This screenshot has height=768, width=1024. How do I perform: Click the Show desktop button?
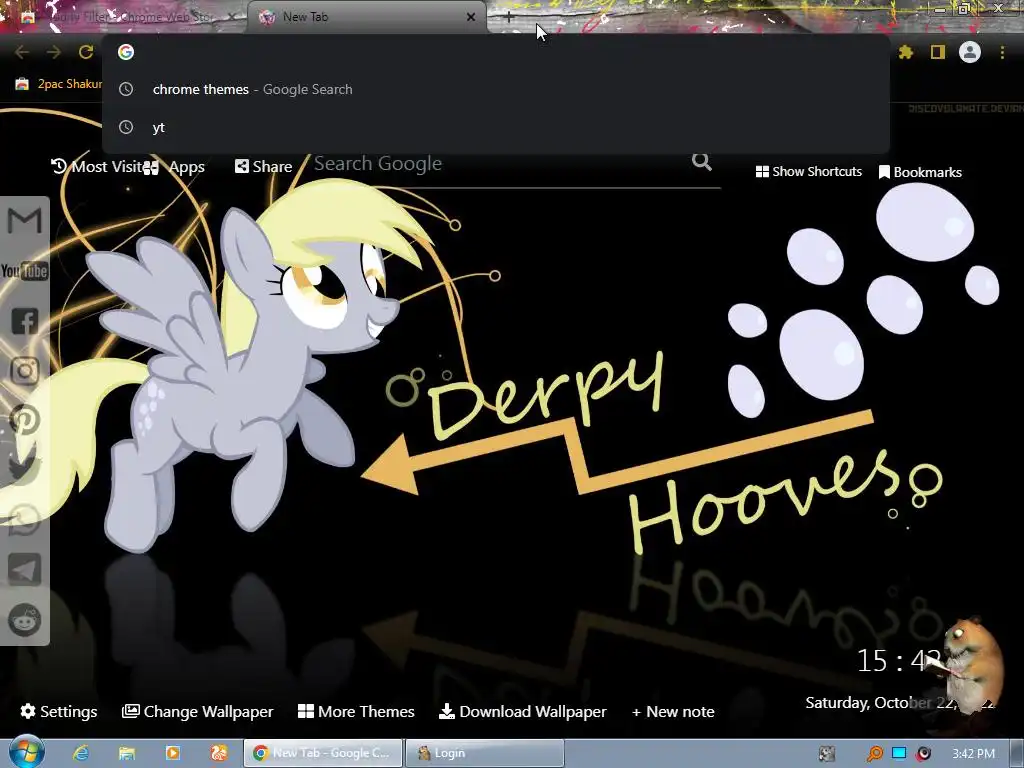1017,753
